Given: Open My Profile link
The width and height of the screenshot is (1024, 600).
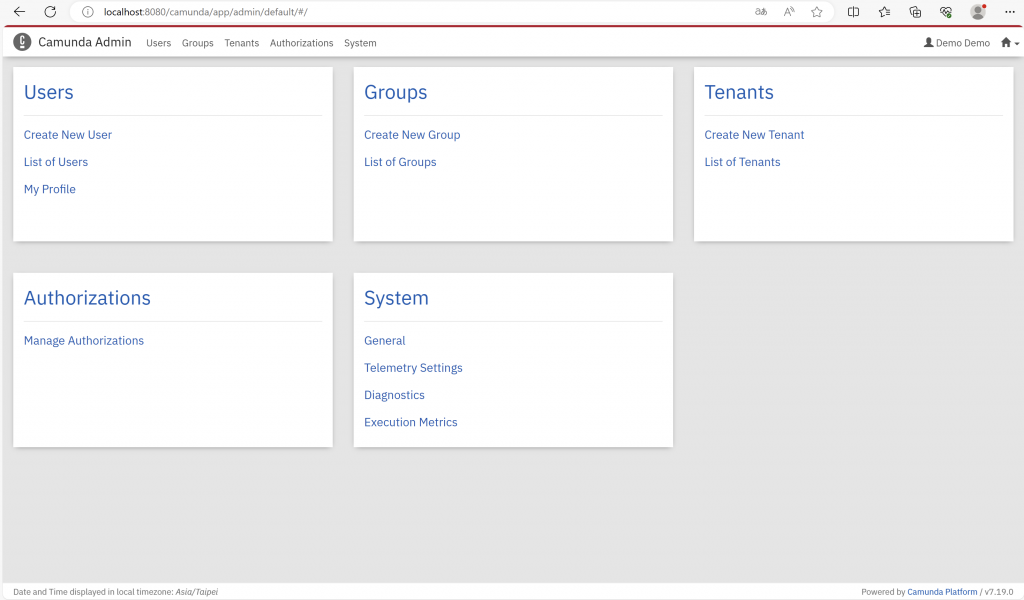Looking at the screenshot, I should tap(50, 189).
